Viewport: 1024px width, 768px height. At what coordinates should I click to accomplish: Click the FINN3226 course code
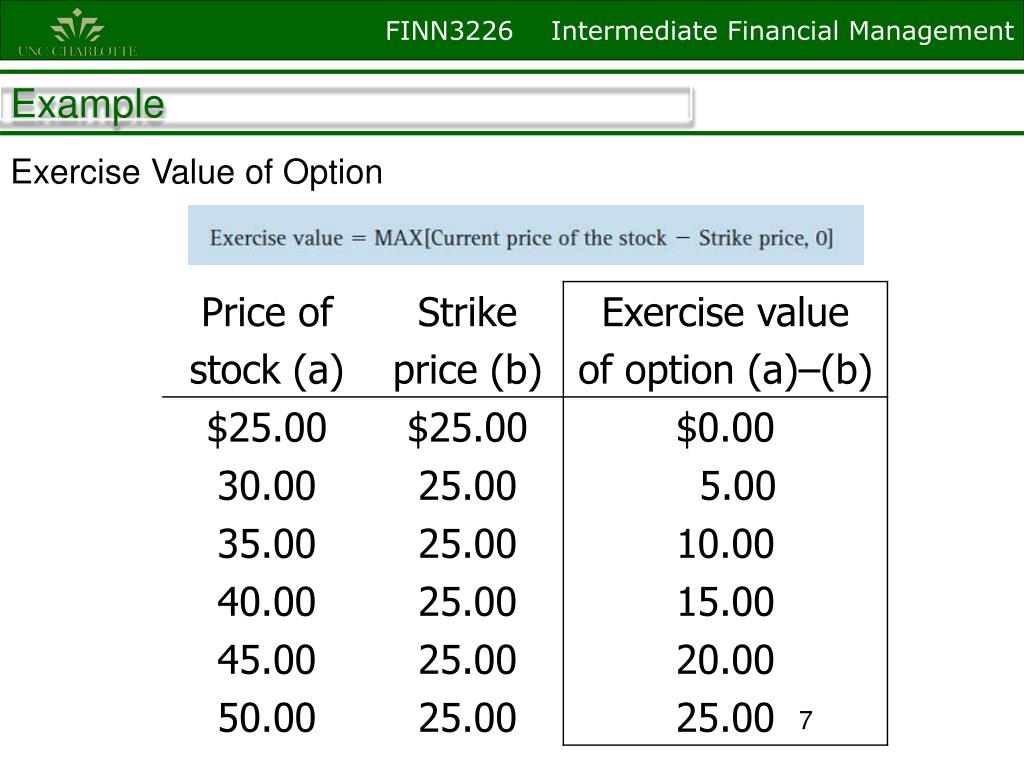(449, 31)
